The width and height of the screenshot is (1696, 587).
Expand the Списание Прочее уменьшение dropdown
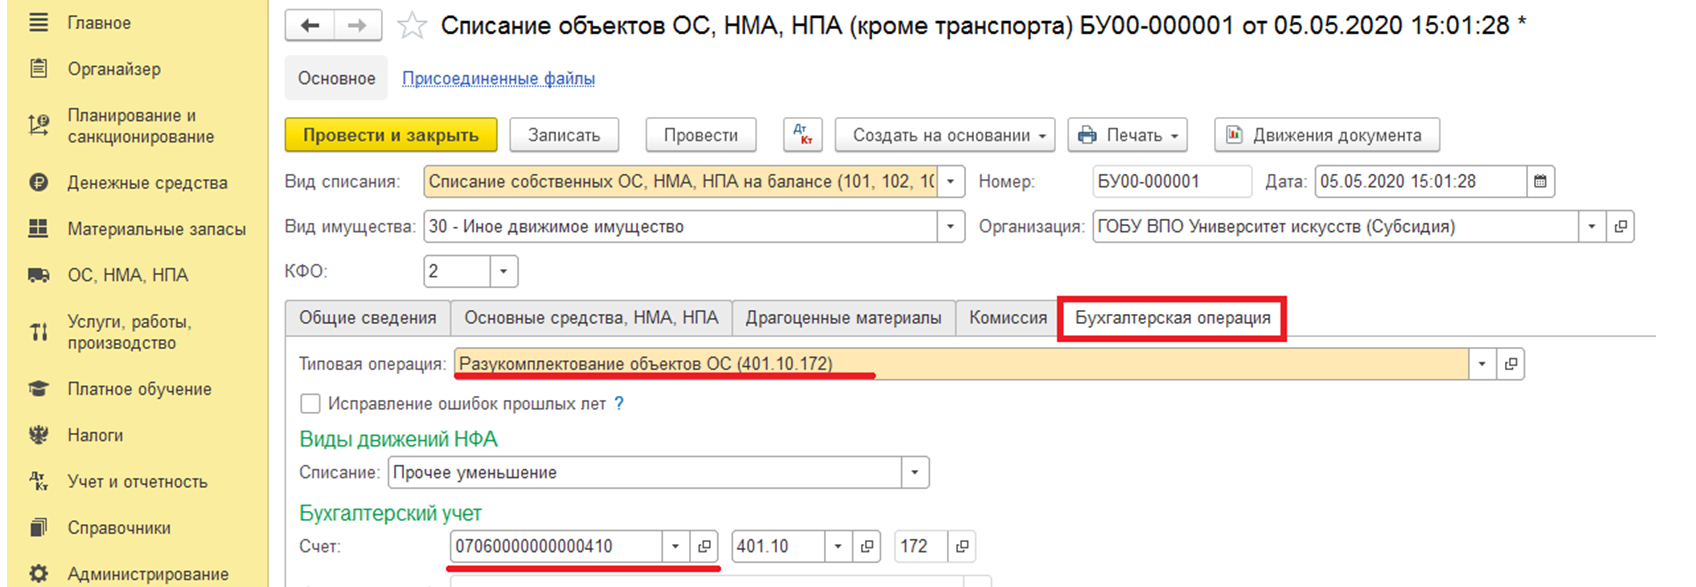[x=915, y=472]
